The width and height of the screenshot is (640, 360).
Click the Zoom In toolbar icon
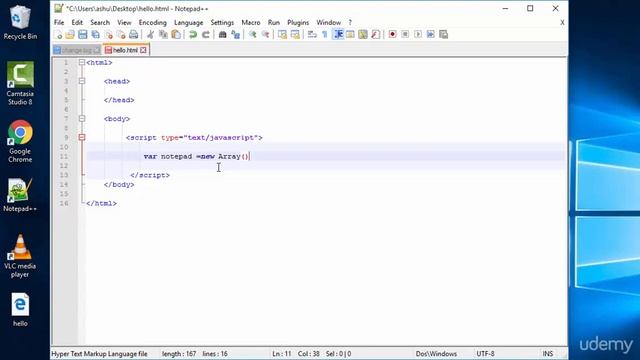pyautogui.click(x=253, y=35)
